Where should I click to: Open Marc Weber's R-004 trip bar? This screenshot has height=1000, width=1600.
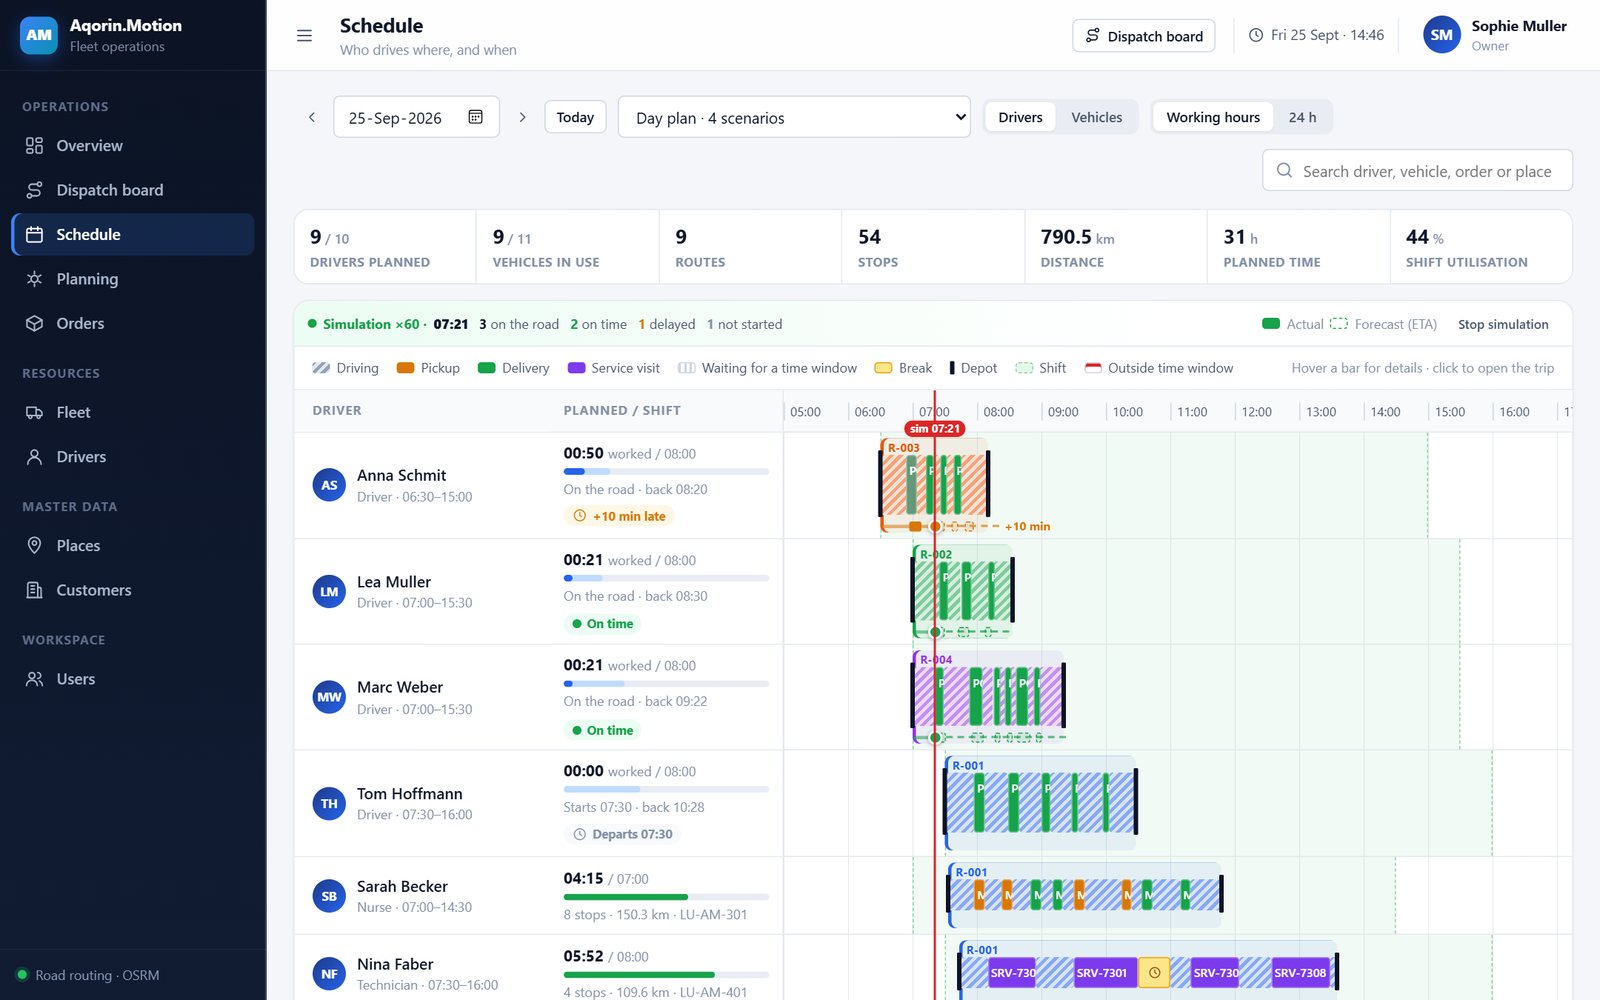tap(989, 695)
